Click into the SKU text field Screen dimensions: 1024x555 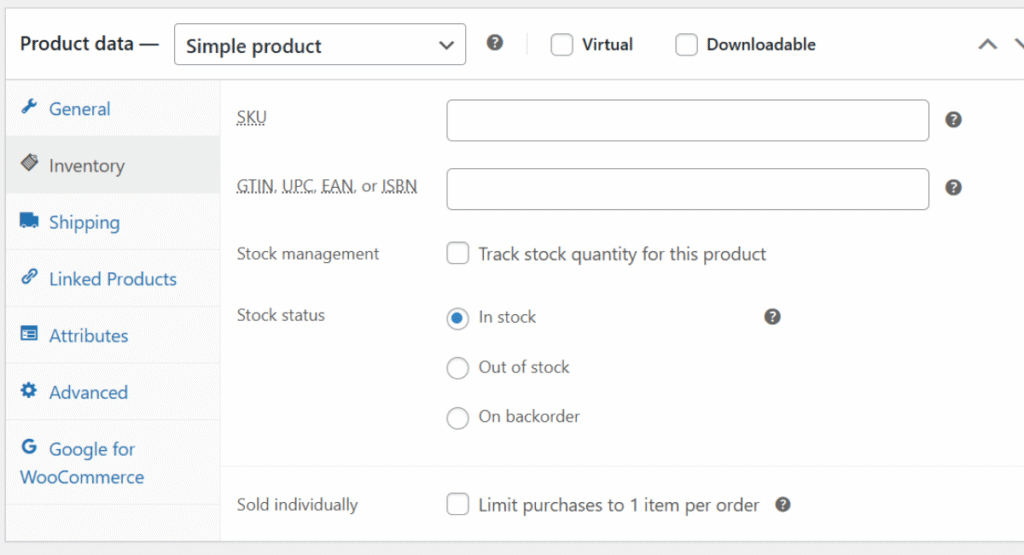687,120
